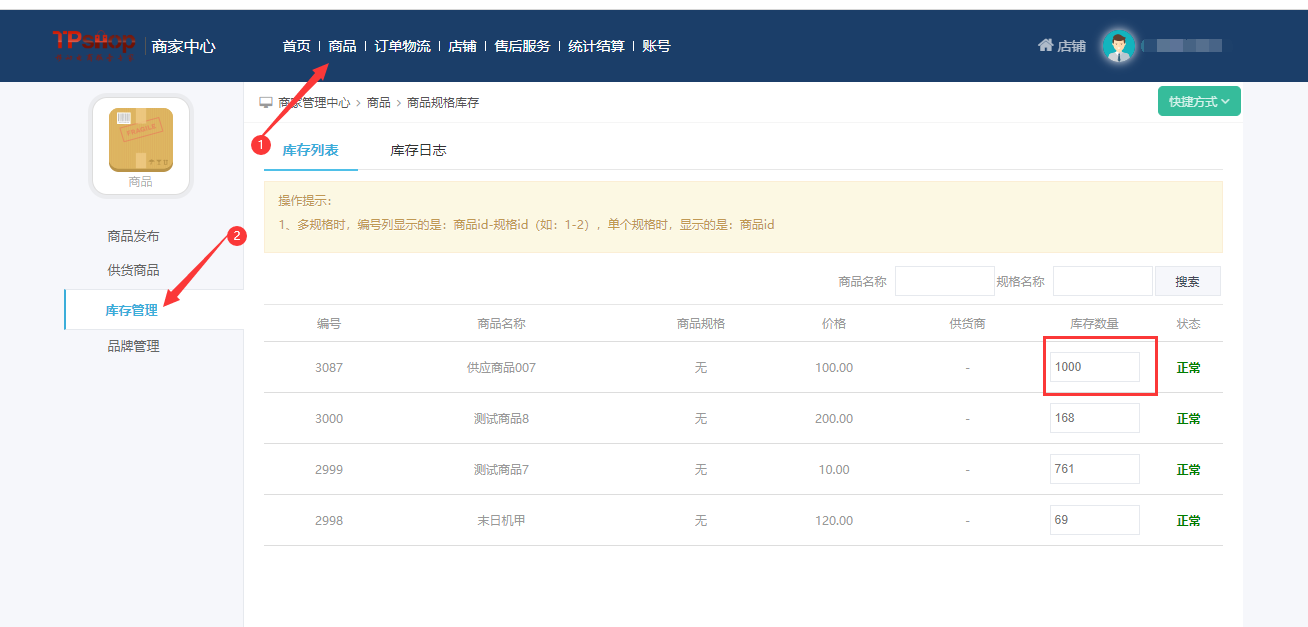Open the 统计结算 menu item
Screen dimensions: 1308x627
tap(596, 46)
